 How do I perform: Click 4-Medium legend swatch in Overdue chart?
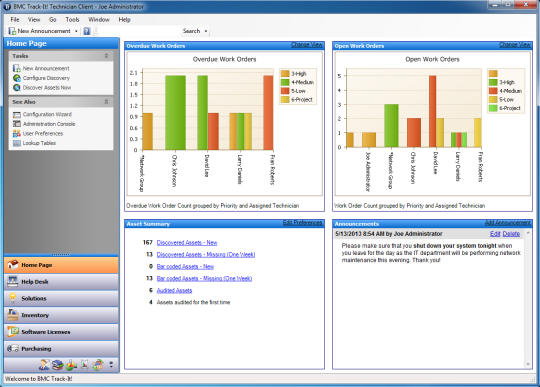(x=285, y=82)
